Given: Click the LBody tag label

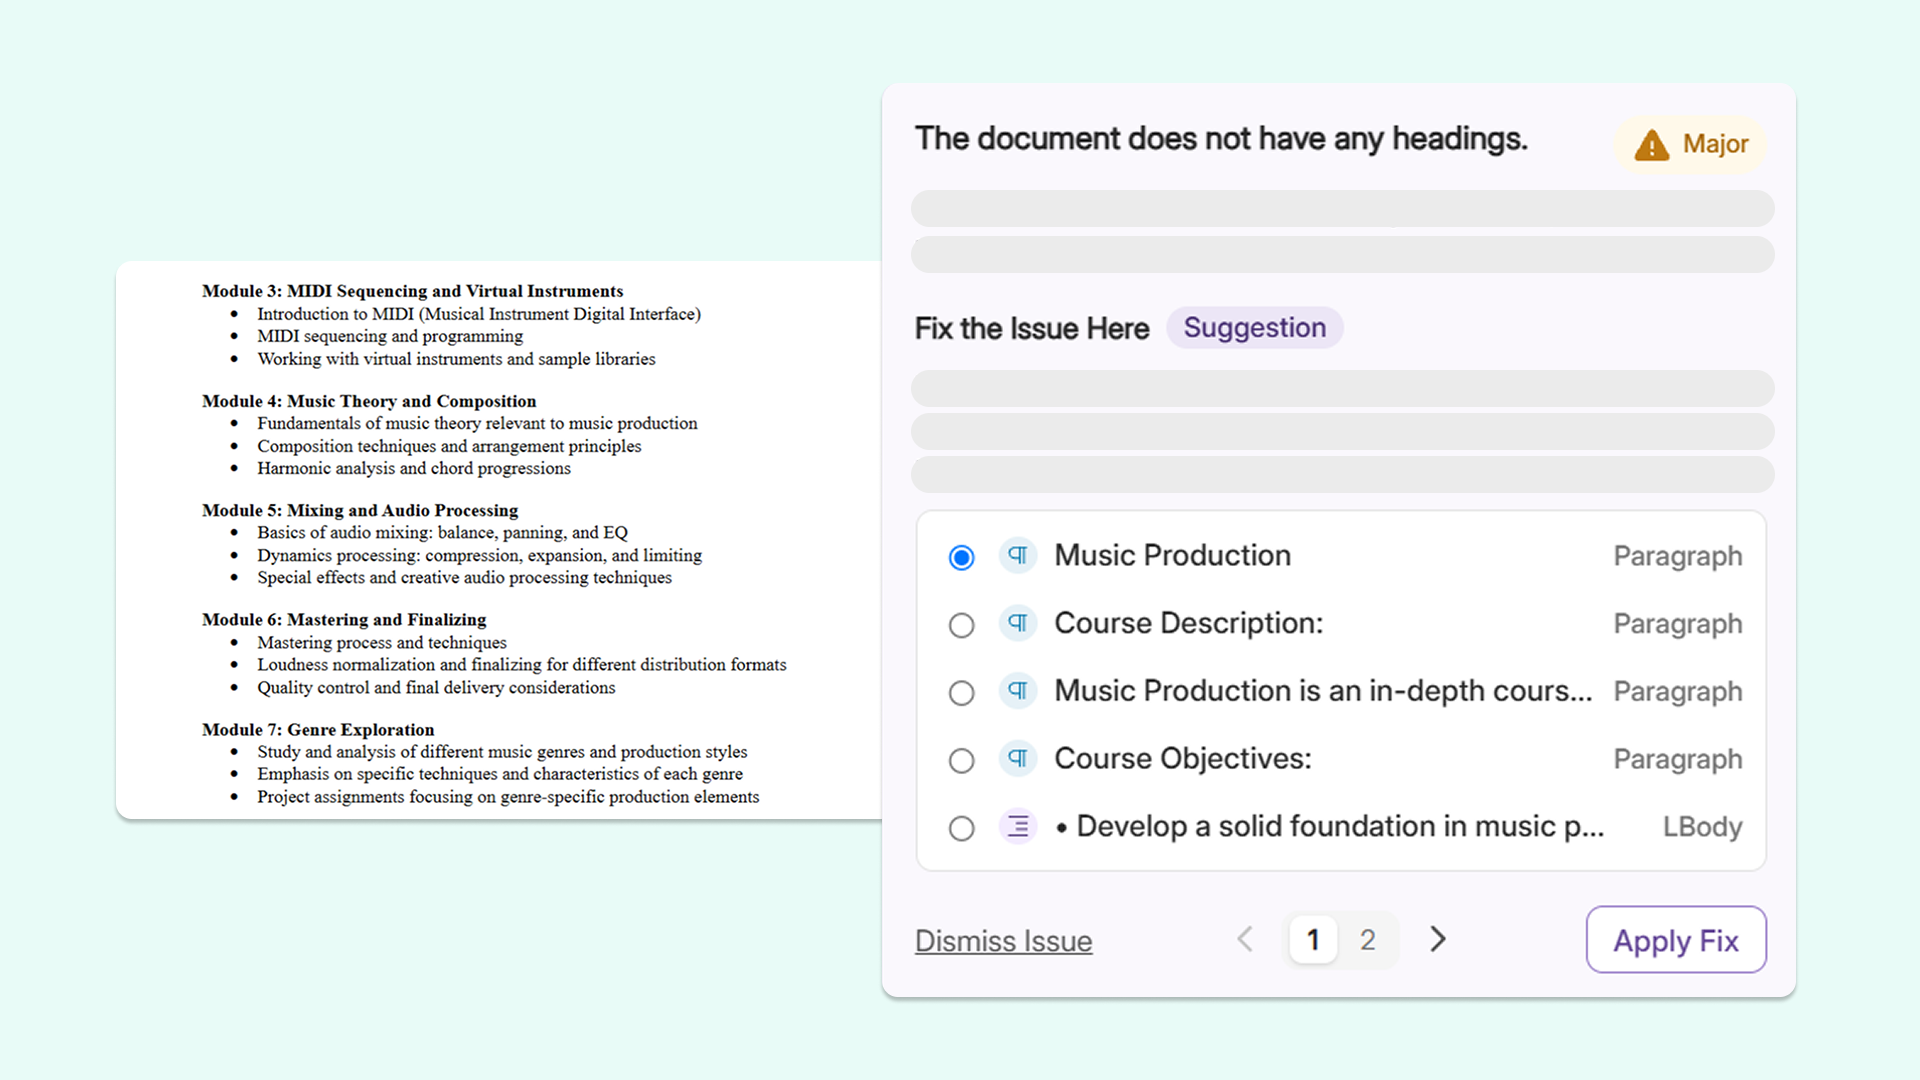Looking at the screenshot, I should 1702,827.
